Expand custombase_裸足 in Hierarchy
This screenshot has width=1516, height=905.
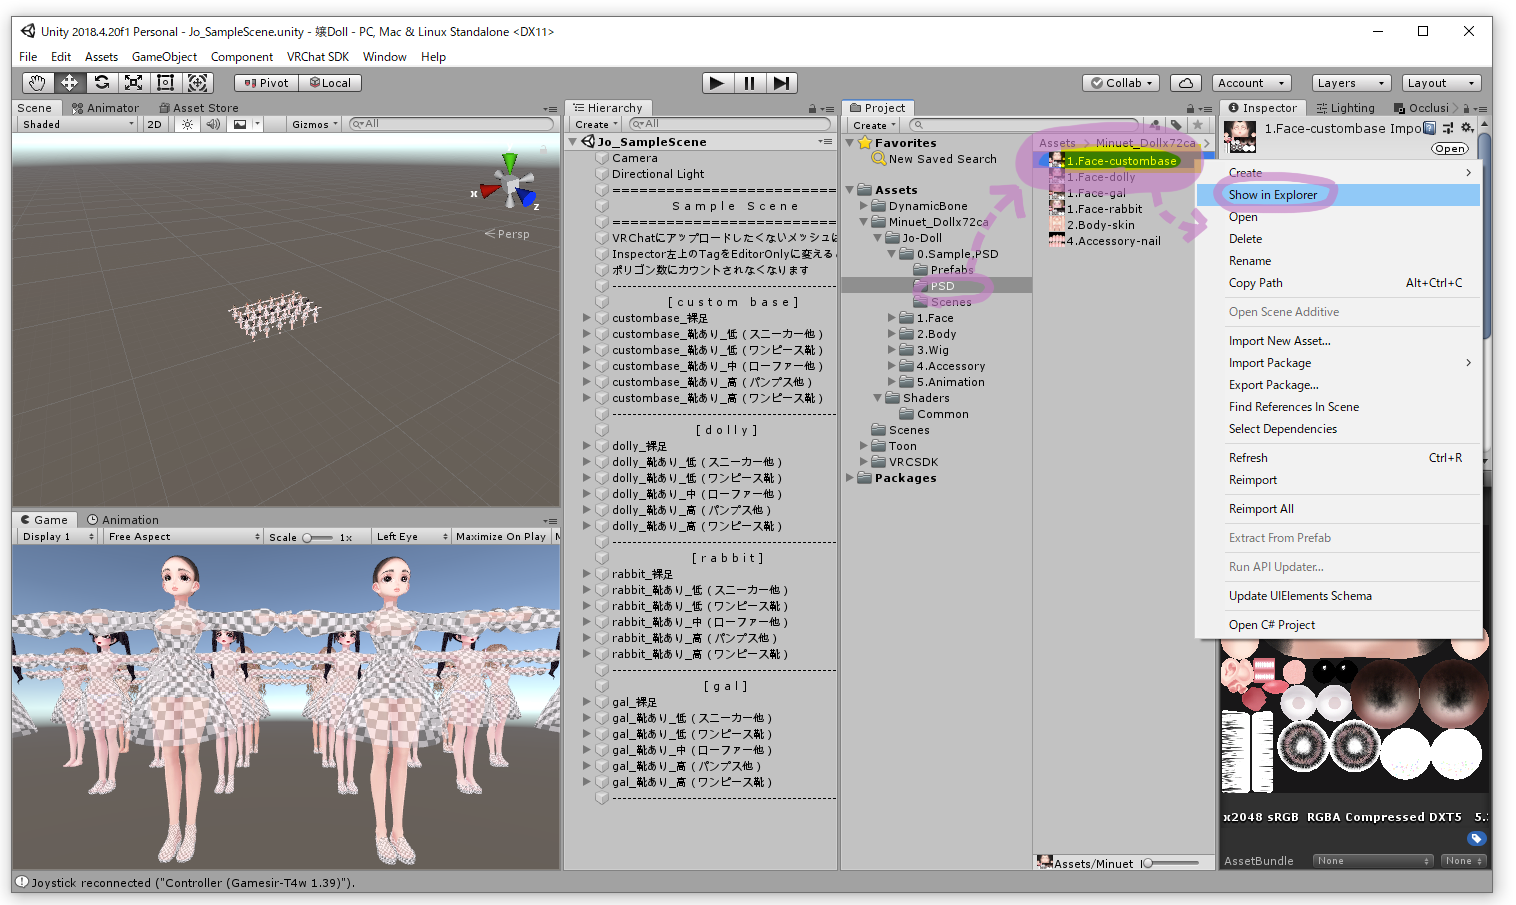587,318
